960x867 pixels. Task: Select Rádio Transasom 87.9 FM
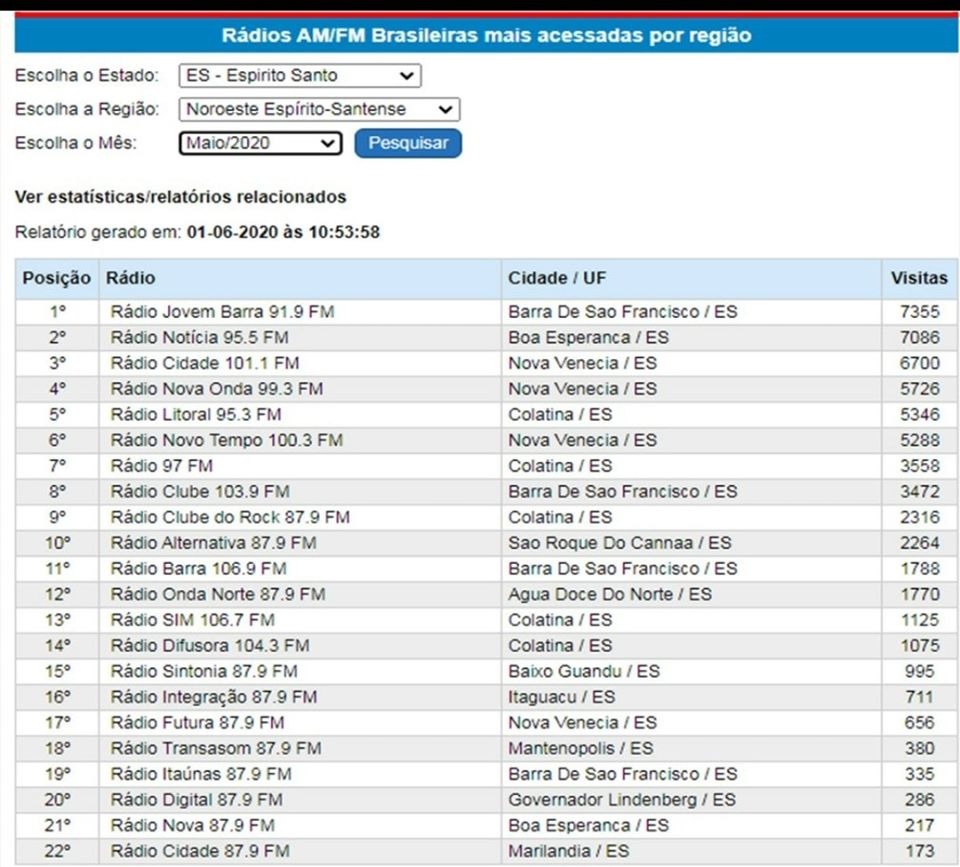pyautogui.click(x=216, y=749)
